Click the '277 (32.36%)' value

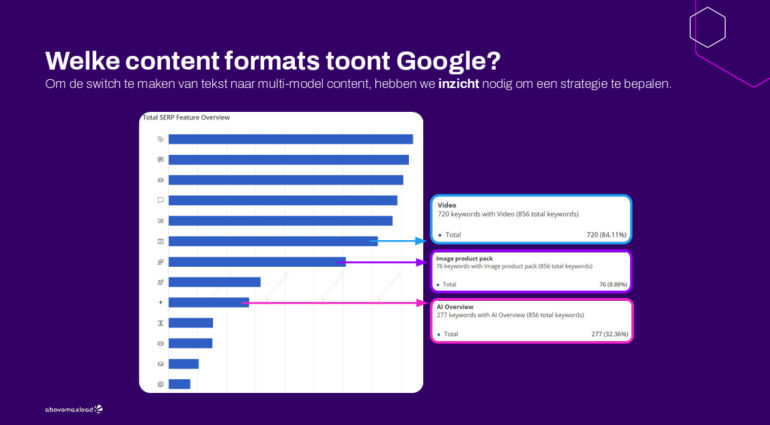[609, 334]
